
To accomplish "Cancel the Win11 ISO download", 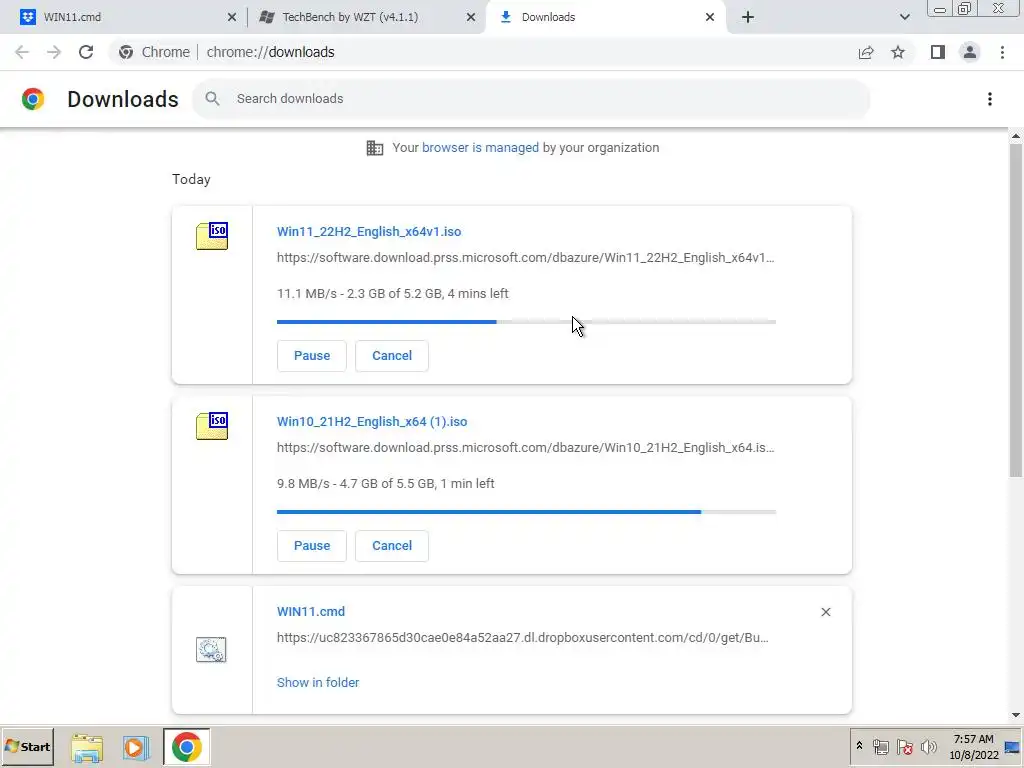I will [x=392, y=356].
